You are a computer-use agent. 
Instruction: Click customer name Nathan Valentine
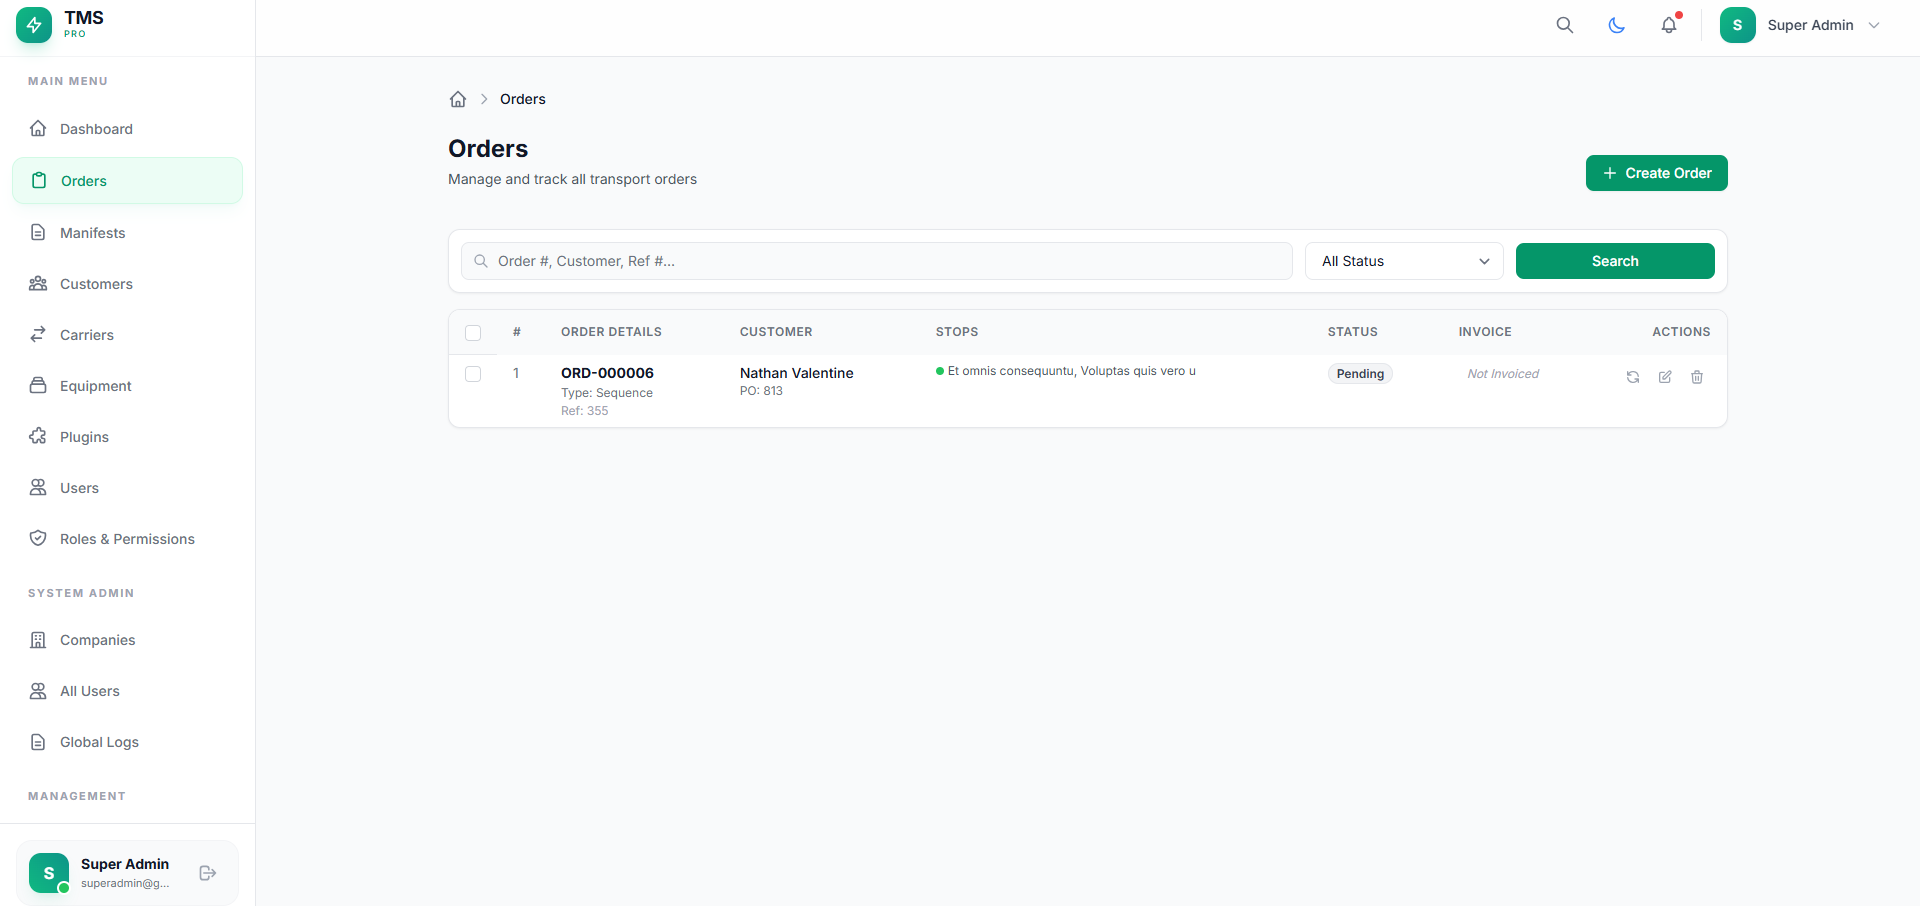pyautogui.click(x=797, y=373)
